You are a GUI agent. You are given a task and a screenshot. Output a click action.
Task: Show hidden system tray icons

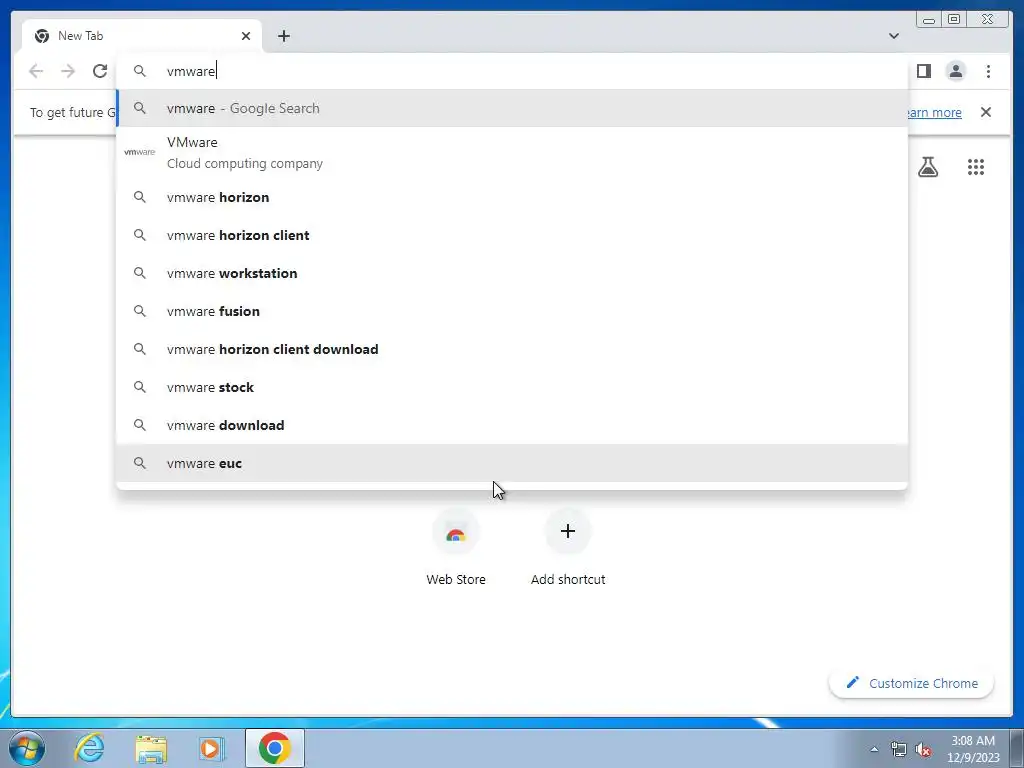874,749
